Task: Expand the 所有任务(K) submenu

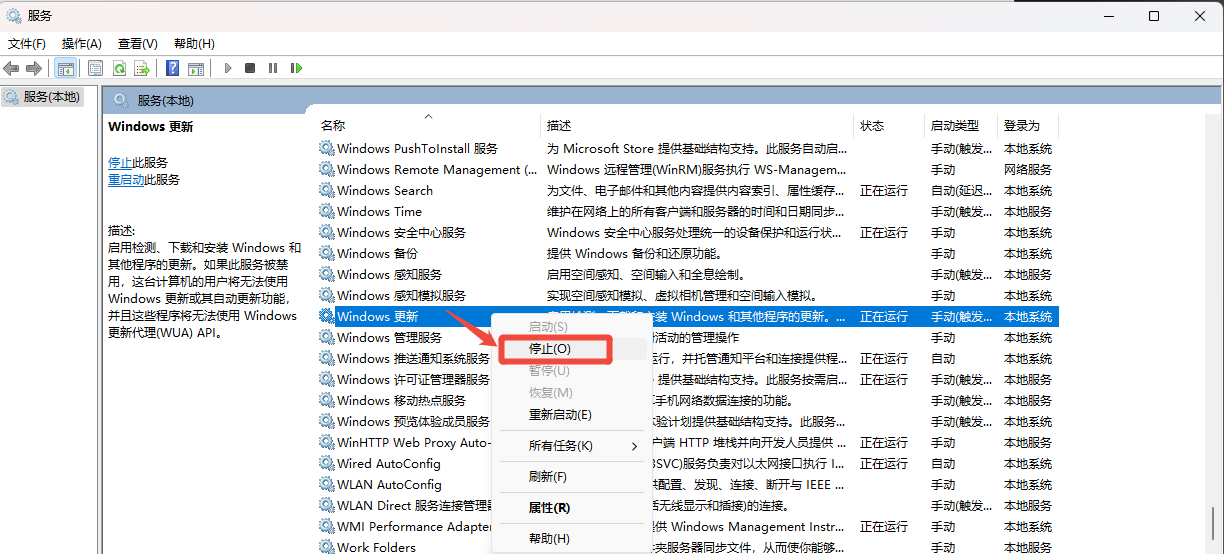Action: 571,445
